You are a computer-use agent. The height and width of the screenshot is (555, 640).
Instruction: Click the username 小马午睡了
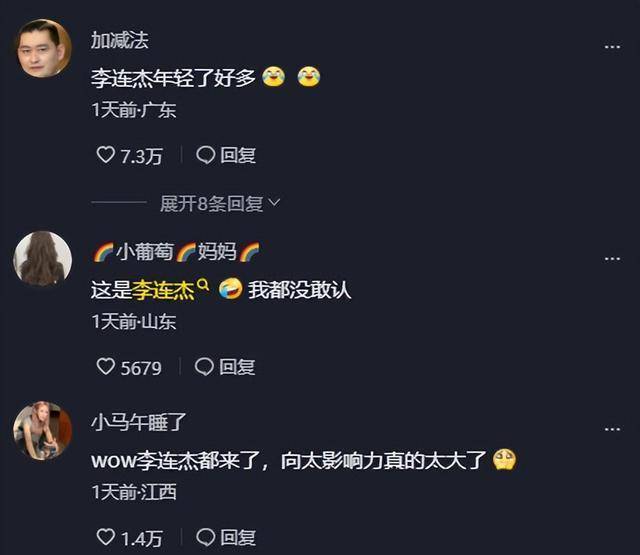pyautogui.click(x=139, y=422)
